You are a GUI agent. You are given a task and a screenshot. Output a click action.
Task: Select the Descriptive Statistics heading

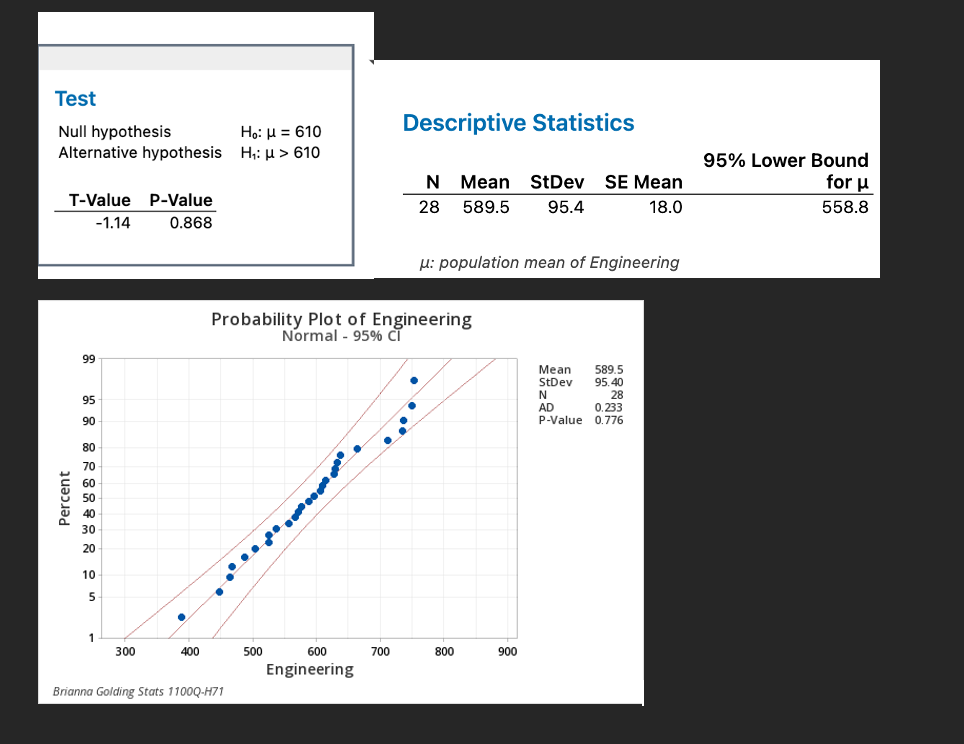coord(518,122)
